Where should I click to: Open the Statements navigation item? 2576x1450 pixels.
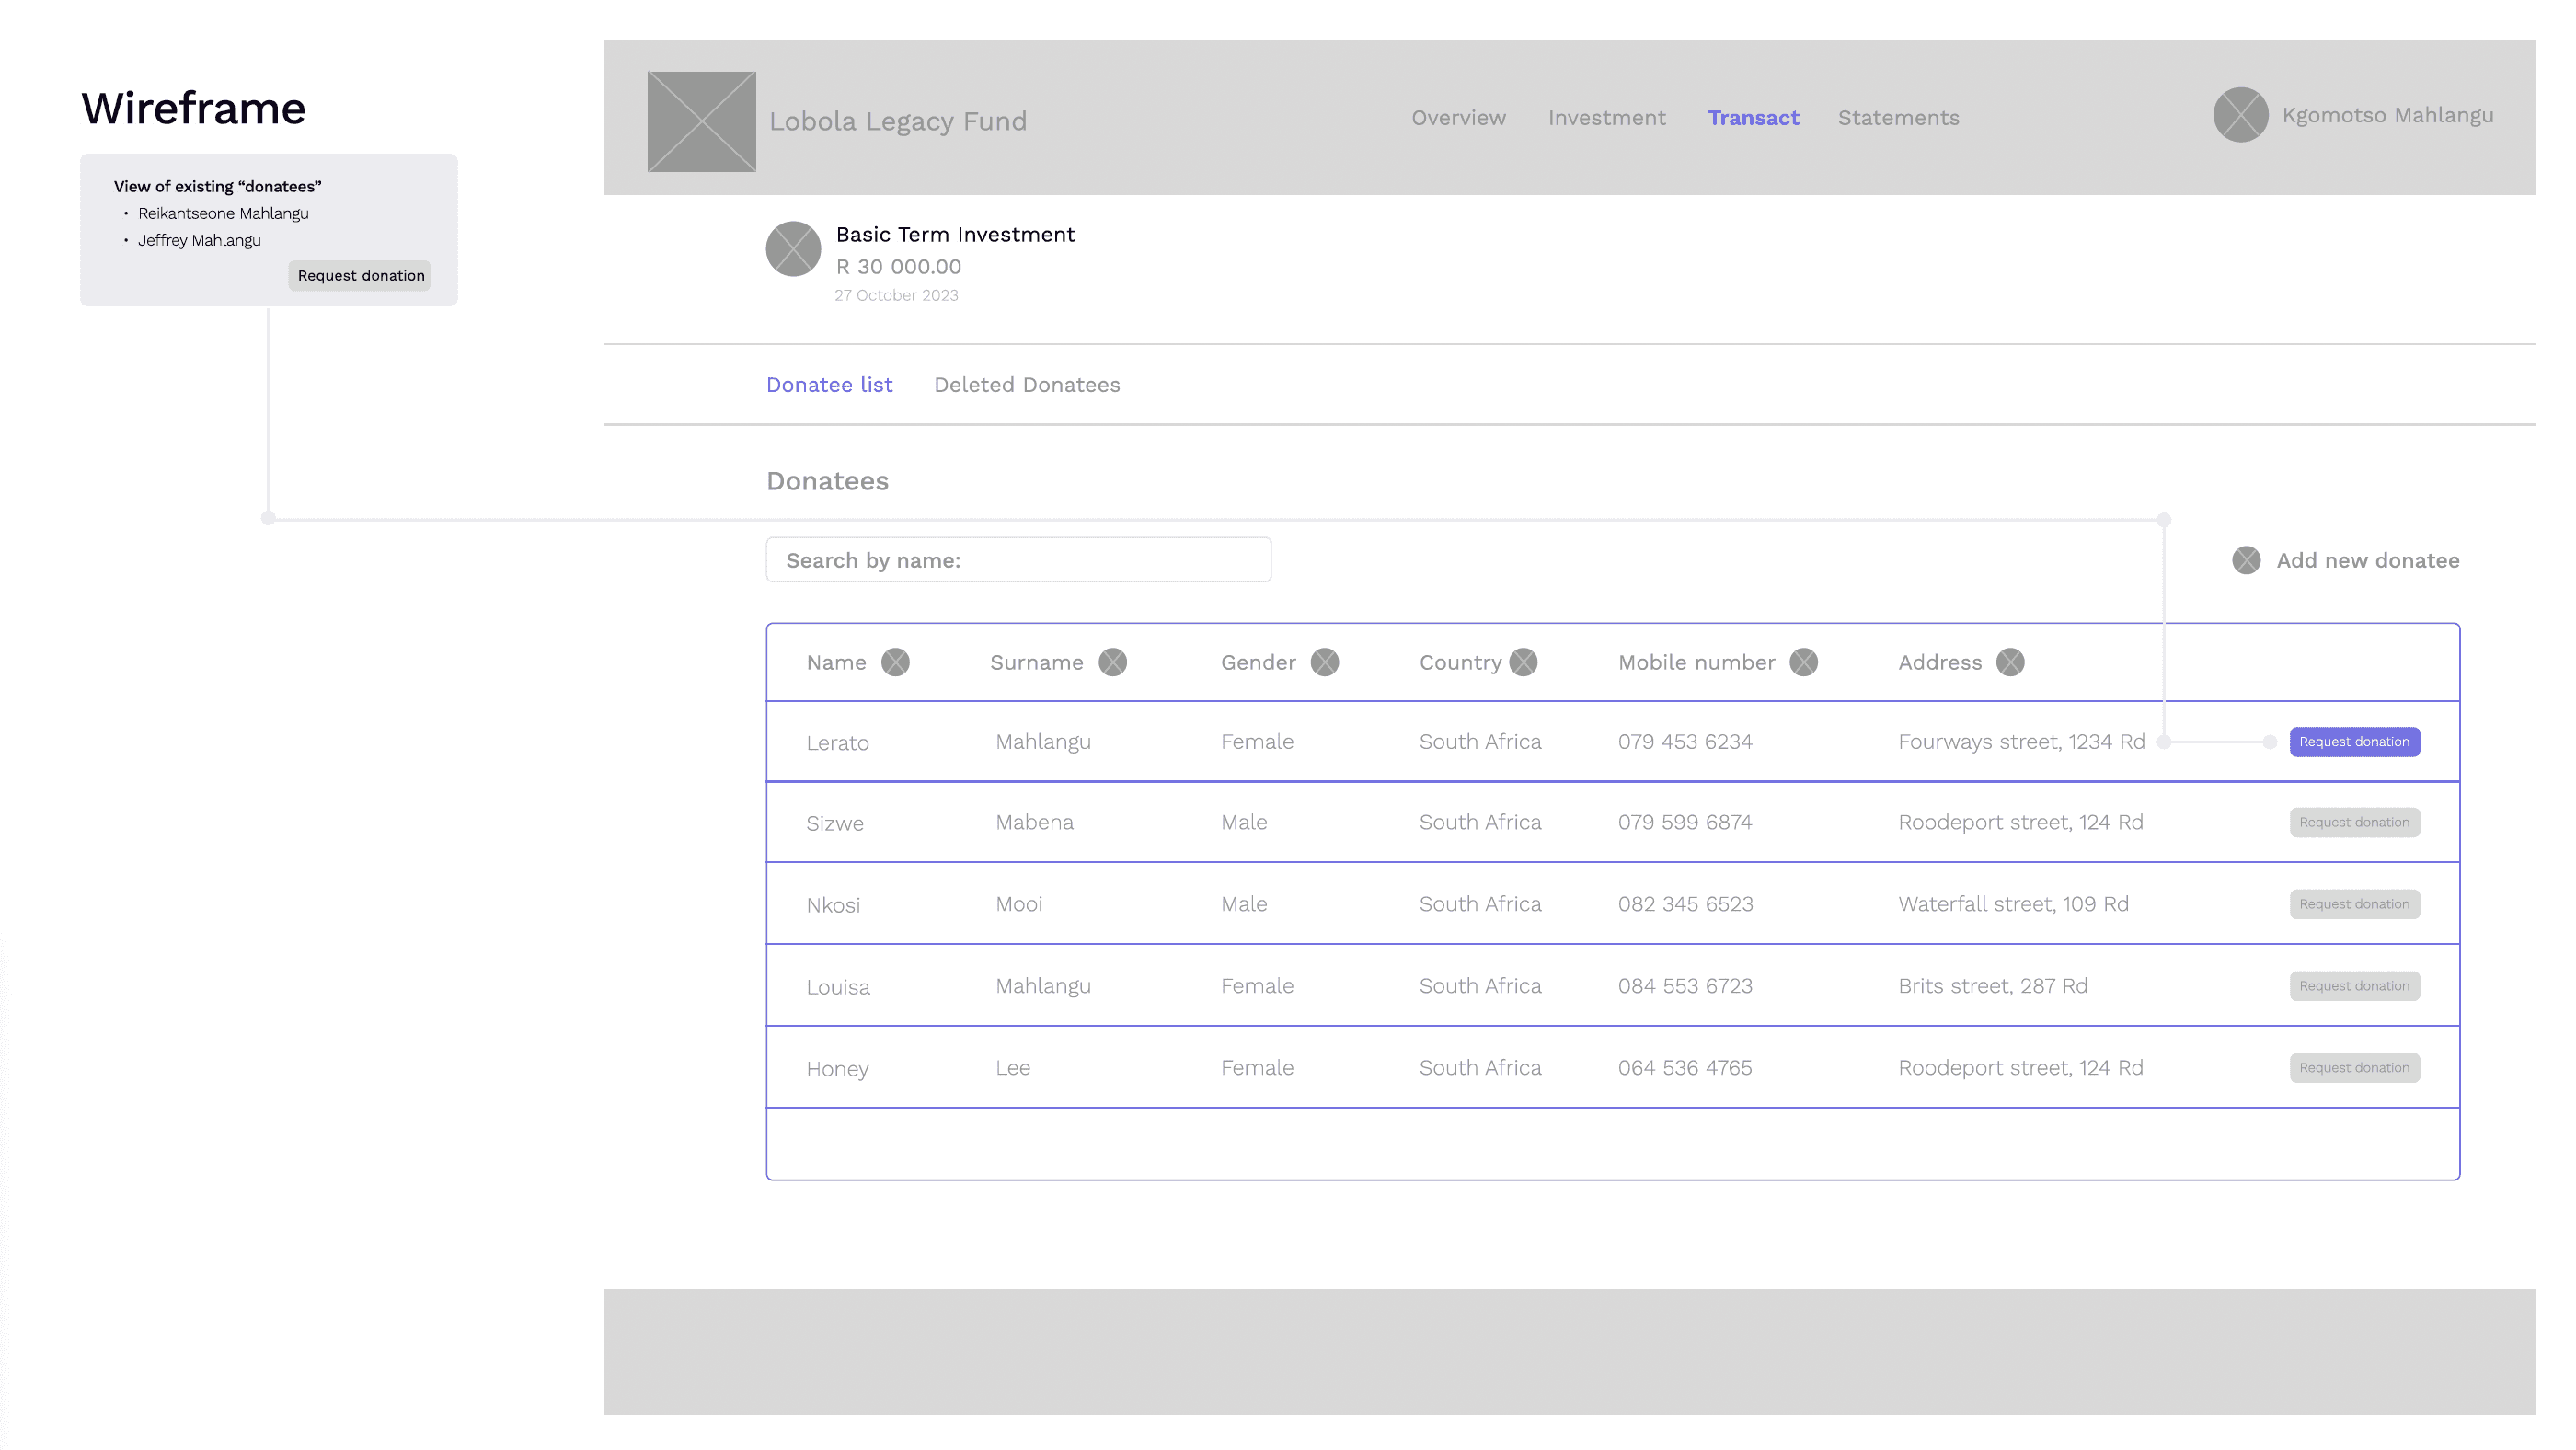(x=1898, y=118)
